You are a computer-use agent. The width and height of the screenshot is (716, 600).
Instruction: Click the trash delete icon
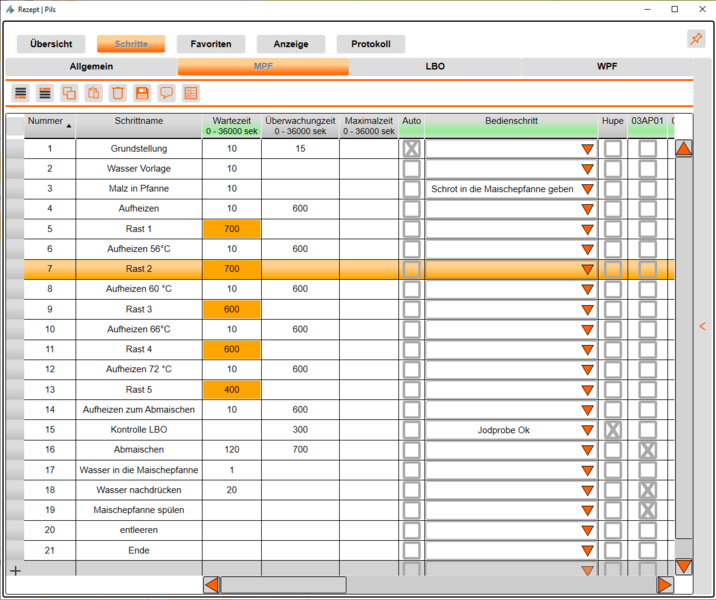tap(118, 93)
